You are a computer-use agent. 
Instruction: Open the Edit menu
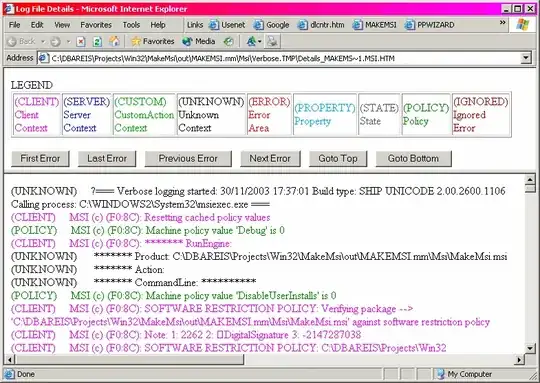pos(37,25)
